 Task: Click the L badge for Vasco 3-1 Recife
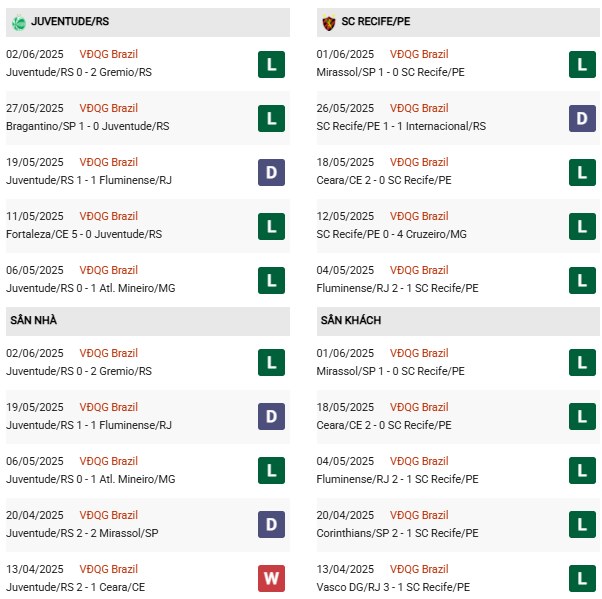582,580
